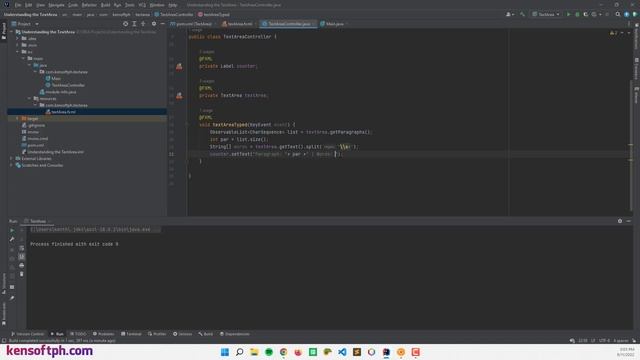Open Version Control tool window

click(x=27, y=334)
